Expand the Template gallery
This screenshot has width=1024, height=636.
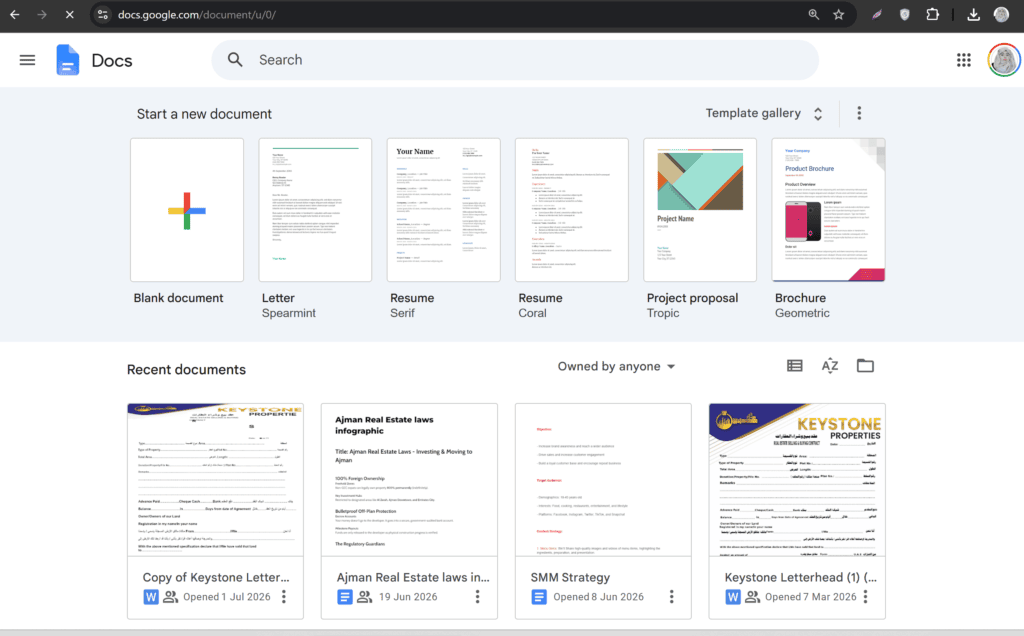point(763,113)
